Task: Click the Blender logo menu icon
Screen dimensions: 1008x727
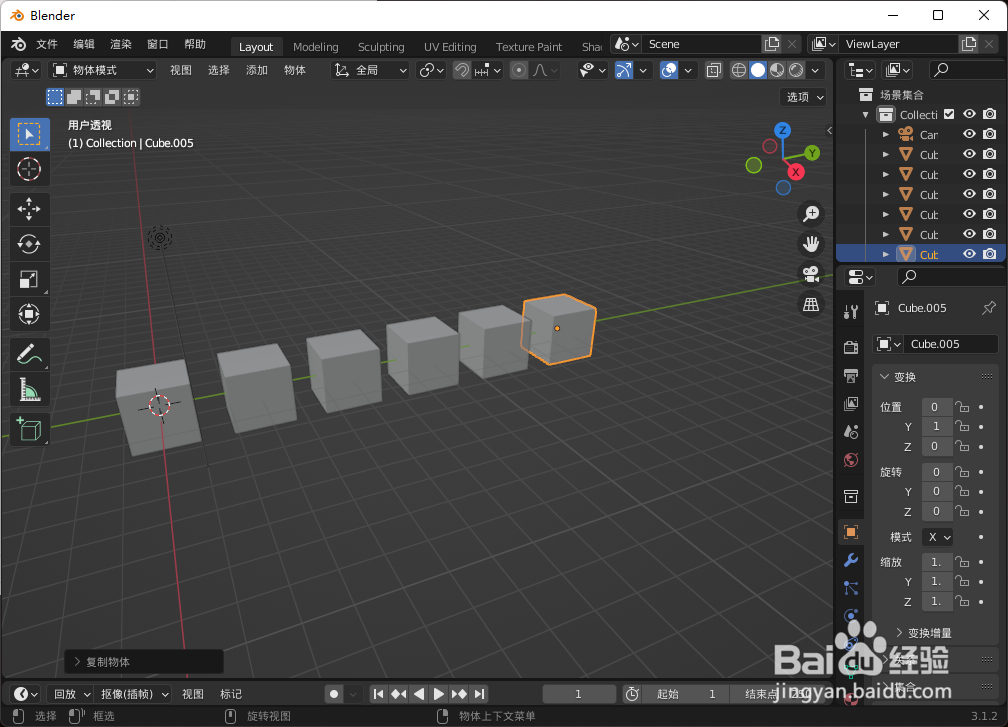Action: click(19, 44)
